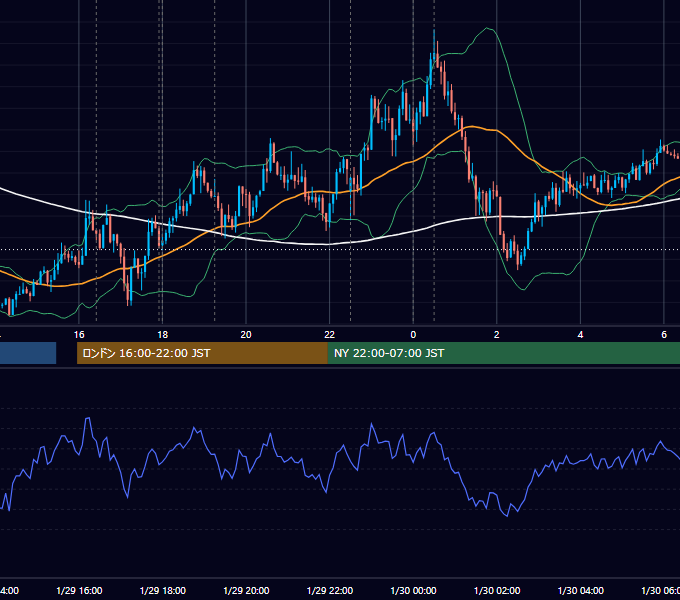The image size is (680, 600).
Task: Click the 1/30 00:00 bottom axis label
Action: click(413, 590)
